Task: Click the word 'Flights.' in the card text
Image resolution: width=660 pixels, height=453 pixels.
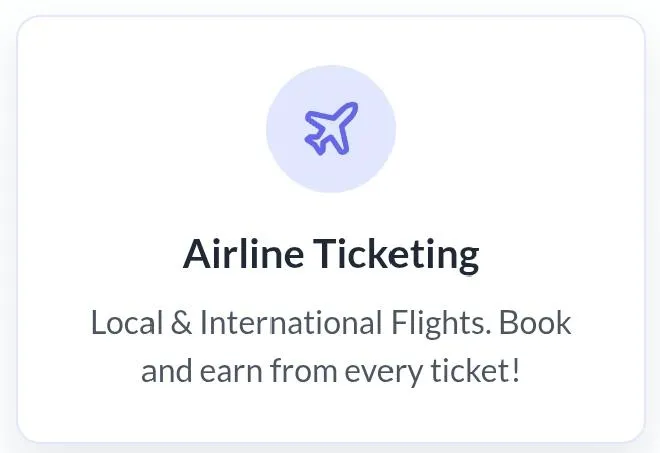Action: pyautogui.click(x=441, y=324)
